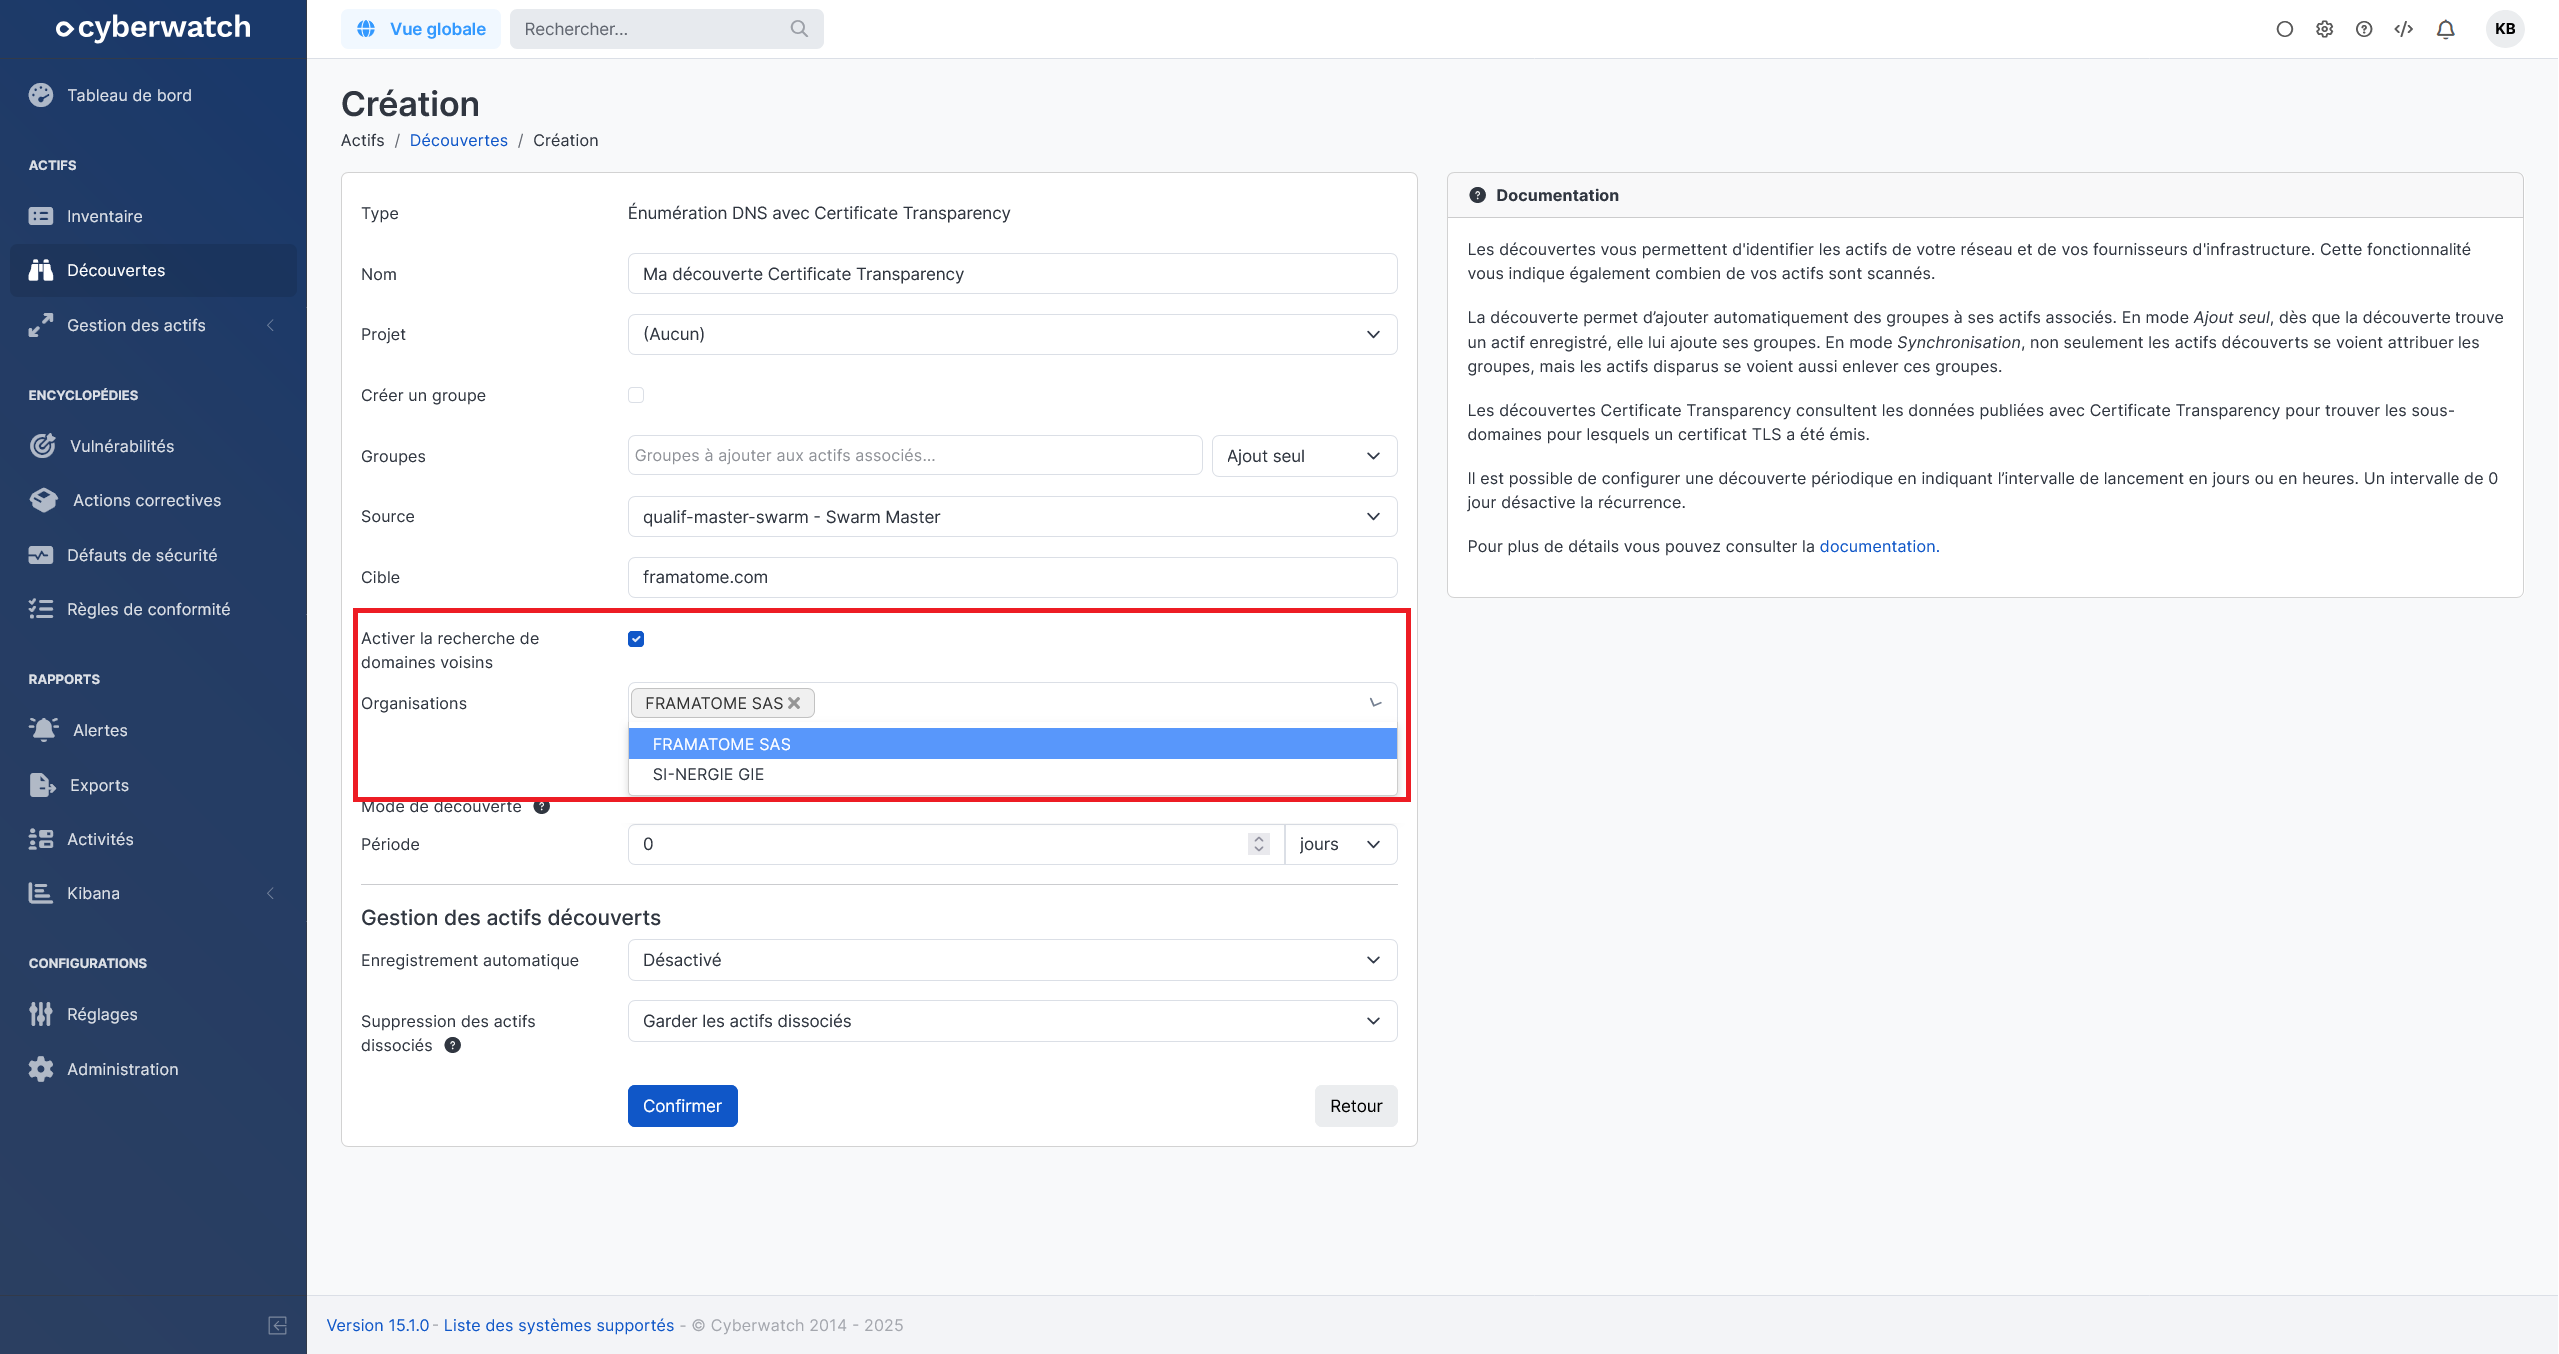Viewport: 2559px width, 1354px height.
Task: Click the help icon for Suppression des actifs dissociés
Action: point(452,1045)
